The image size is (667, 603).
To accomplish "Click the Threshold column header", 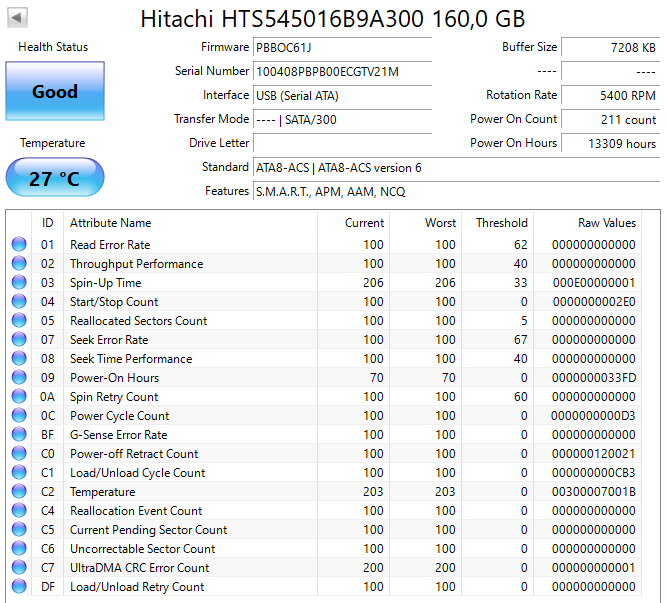I will (498, 223).
